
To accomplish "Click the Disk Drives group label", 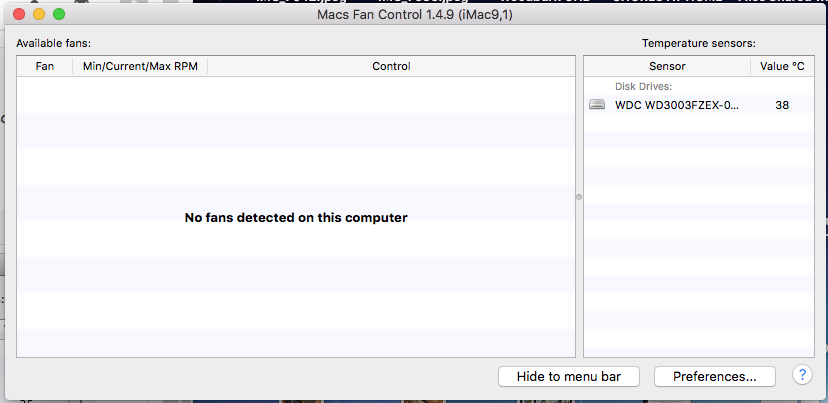I will (x=643, y=86).
